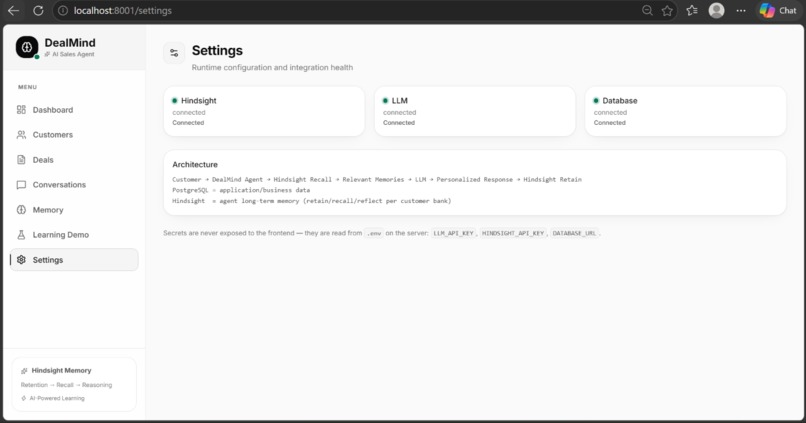Bookmark page with the star icon
Viewport: 806px width, 423px height.
tap(667, 10)
